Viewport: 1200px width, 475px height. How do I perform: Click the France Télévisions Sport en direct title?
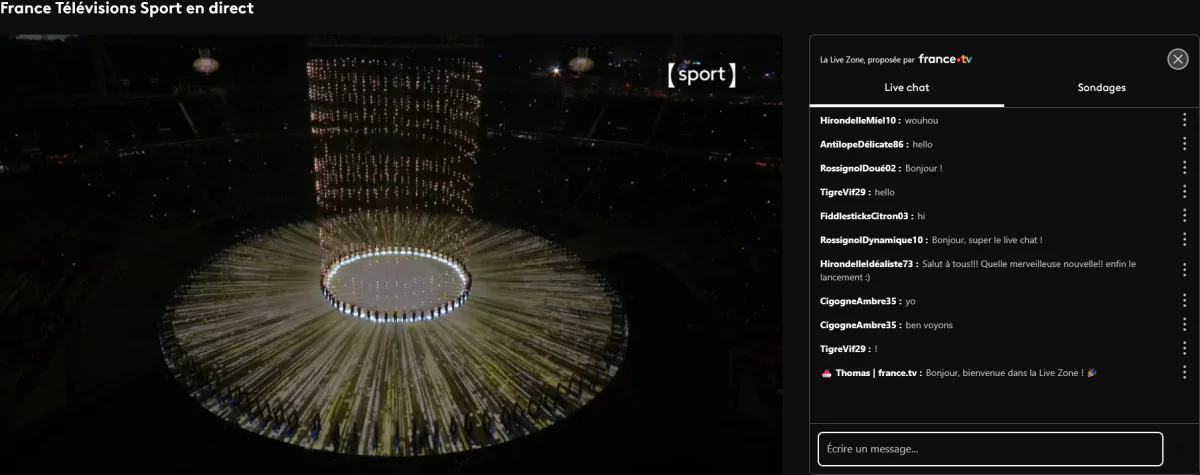[x=127, y=9]
